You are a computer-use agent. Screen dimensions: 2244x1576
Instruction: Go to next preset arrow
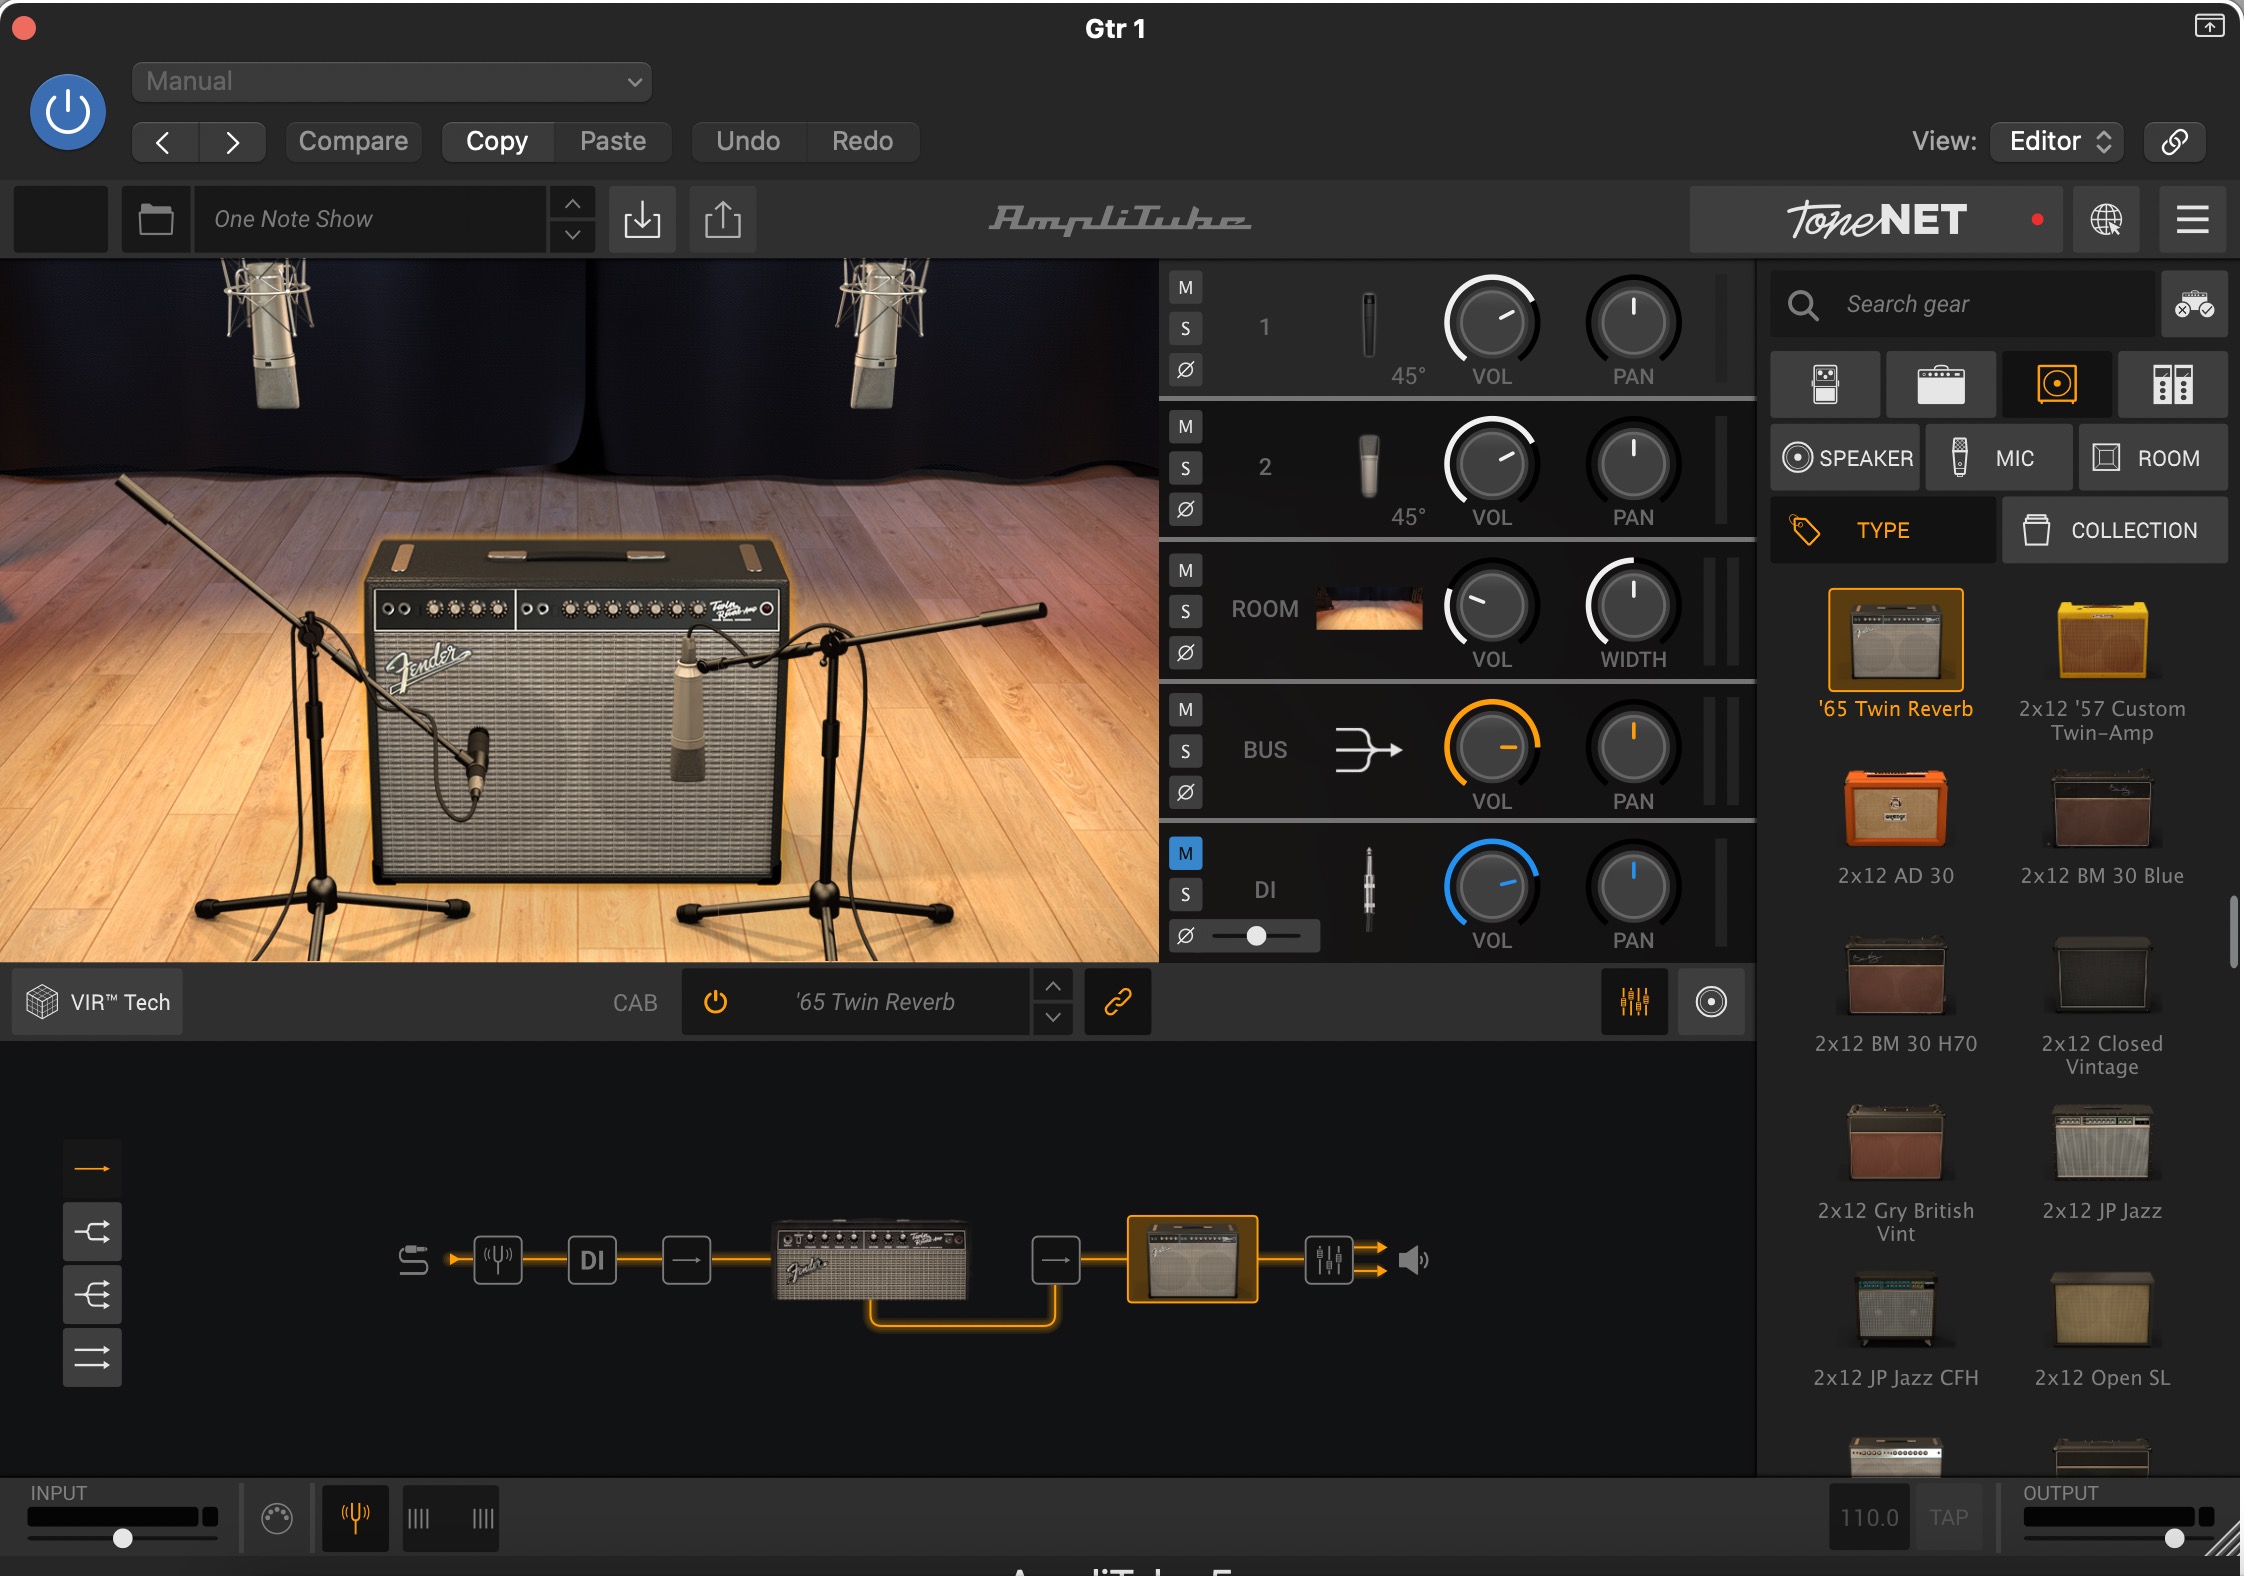tap(232, 142)
